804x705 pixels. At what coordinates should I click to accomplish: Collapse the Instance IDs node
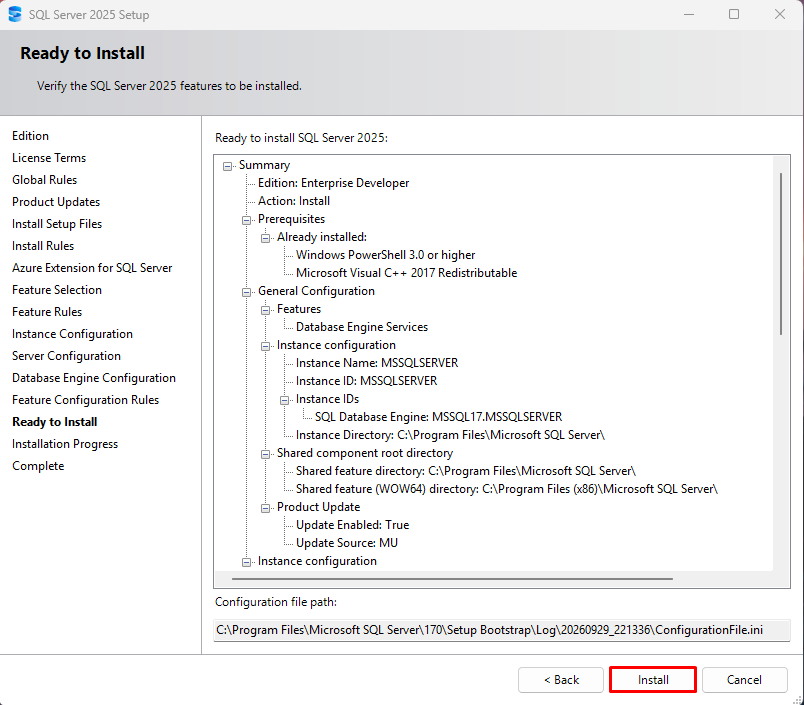click(285, 400)
